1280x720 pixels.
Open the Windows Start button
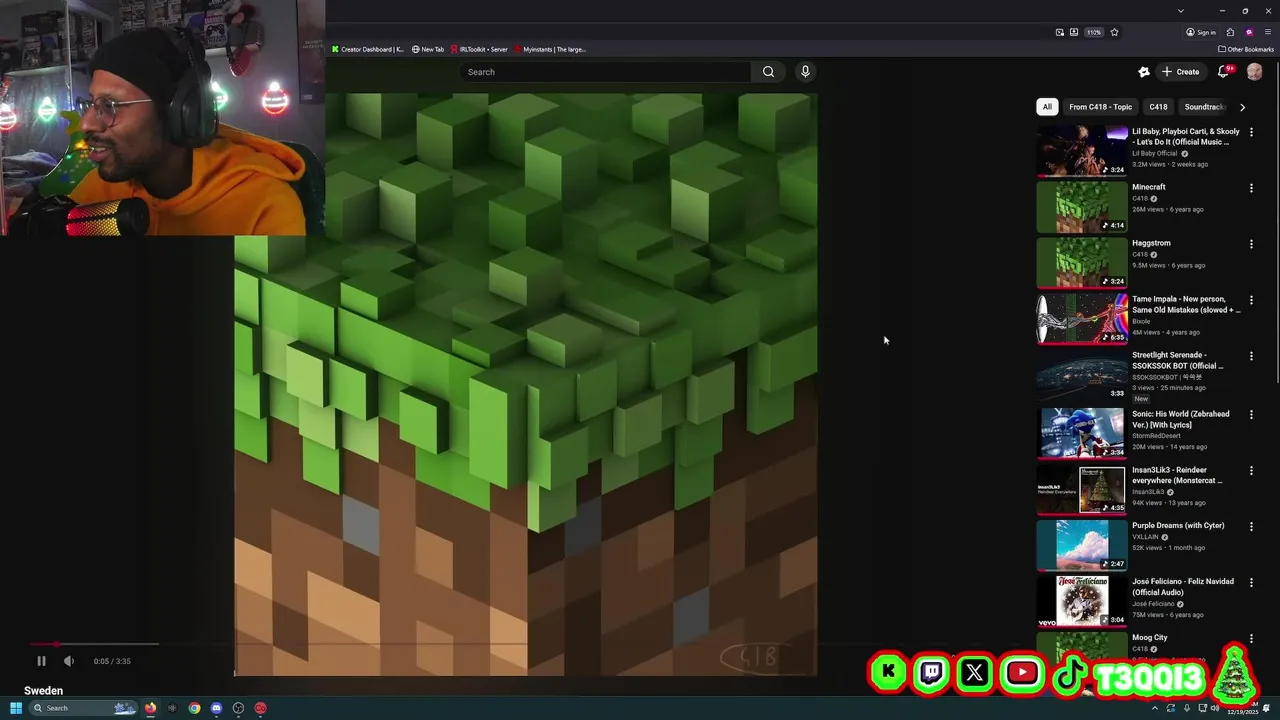16,708
